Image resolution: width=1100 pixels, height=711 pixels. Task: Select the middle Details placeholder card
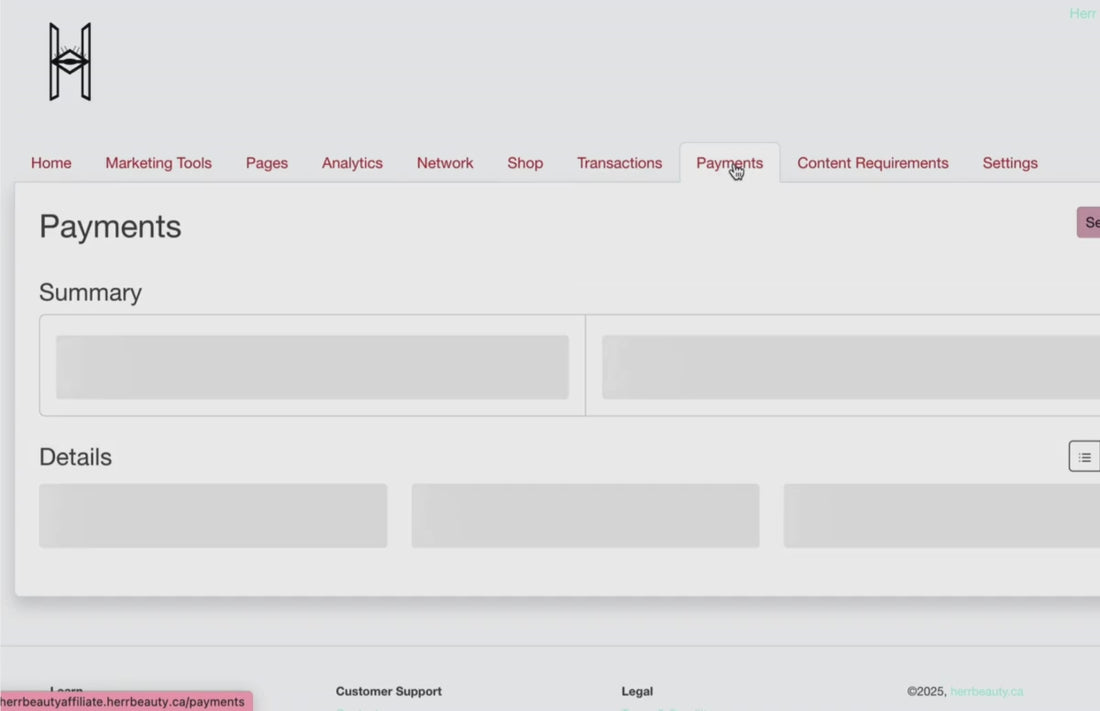click(586, 516)
